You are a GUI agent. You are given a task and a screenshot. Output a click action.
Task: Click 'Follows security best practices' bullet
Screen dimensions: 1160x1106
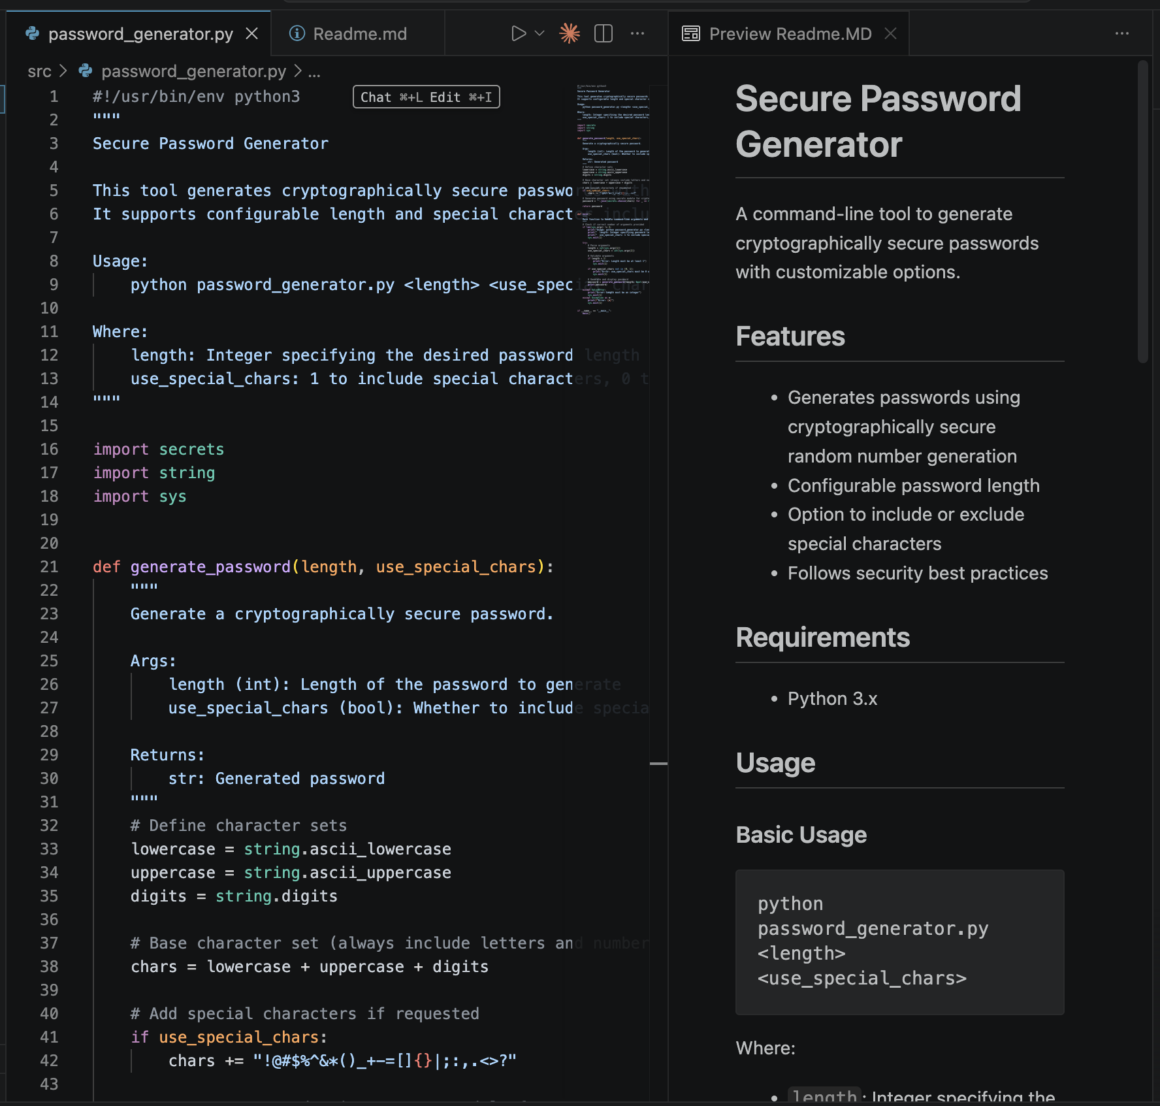pyautogui.click(x=917, y=573)
